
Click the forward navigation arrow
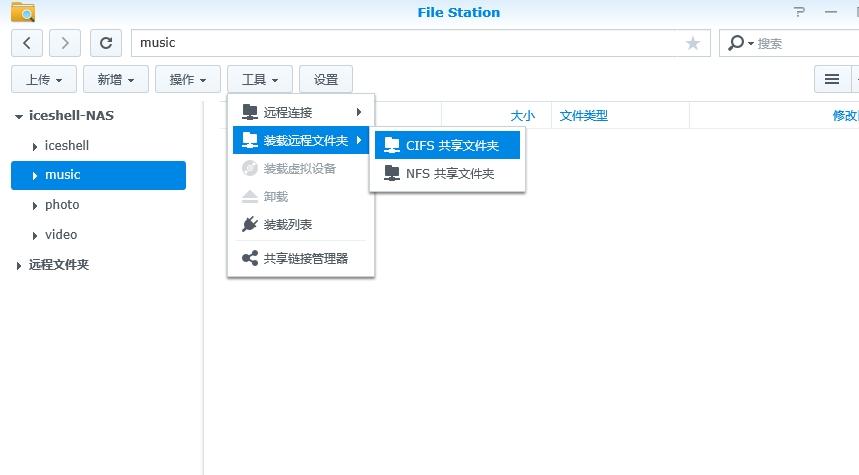65,43
